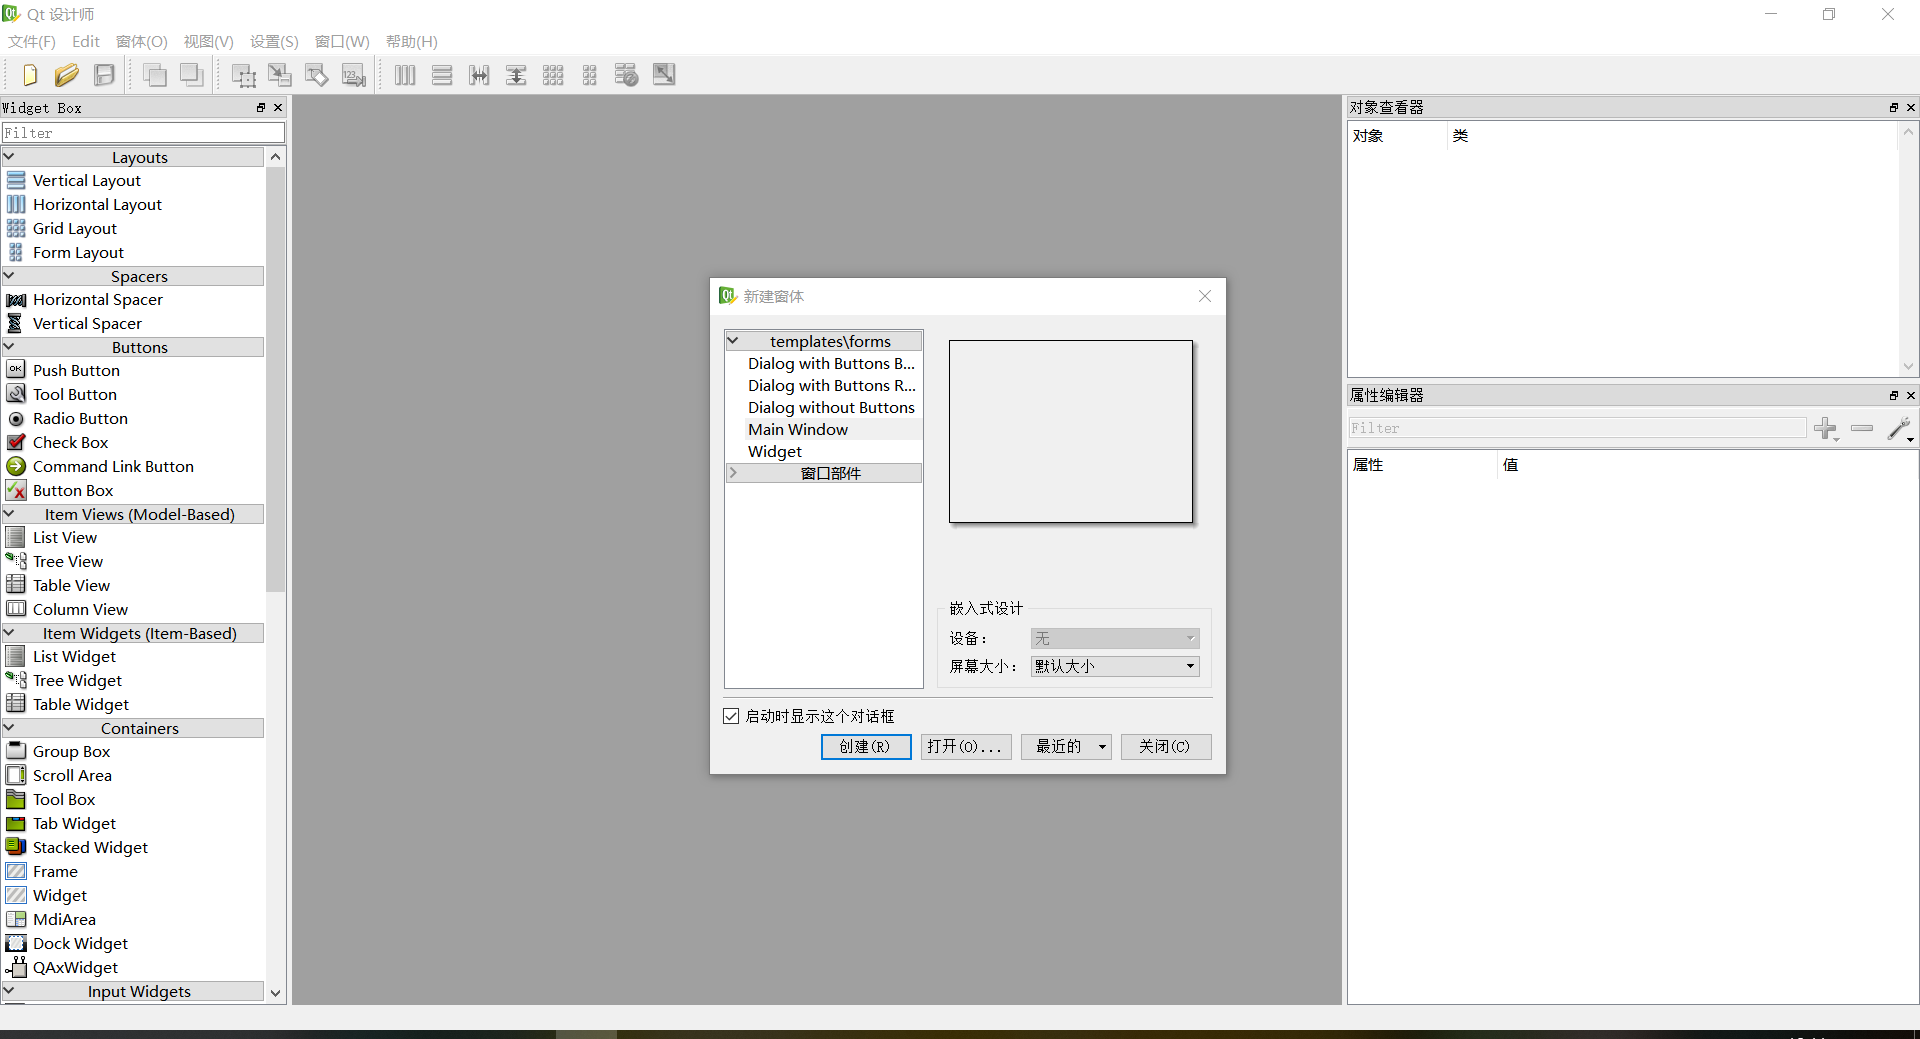Check the 启动时显示这个对话框 checkbox
1920x1039 pixels.
[731, 716]
